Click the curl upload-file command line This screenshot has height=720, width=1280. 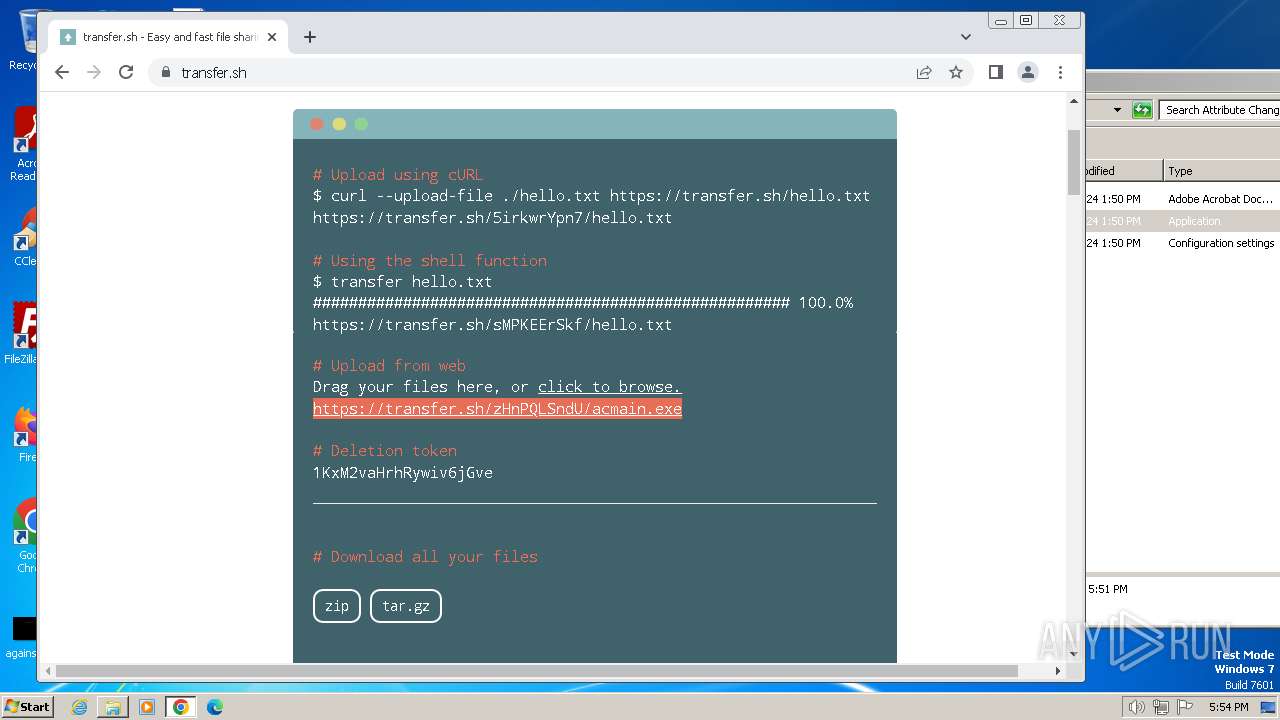(x=591, y=196)
